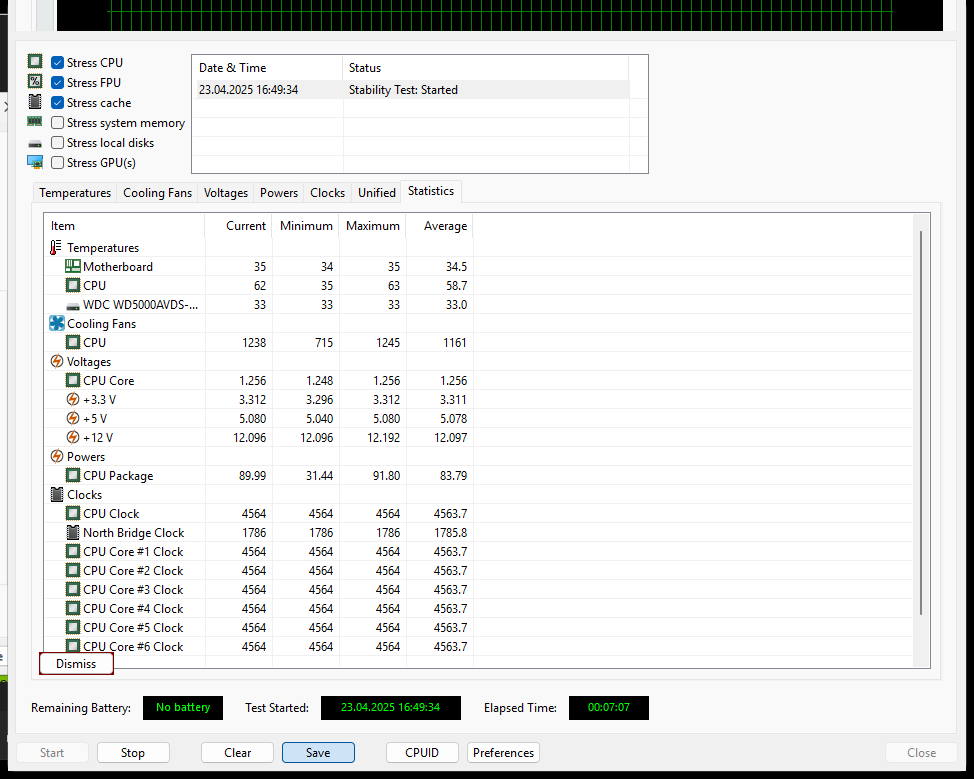The height and width of the screenshot is (779, 974).
Task: Click the Clocks category chip icon
Action: pos(56,495)
